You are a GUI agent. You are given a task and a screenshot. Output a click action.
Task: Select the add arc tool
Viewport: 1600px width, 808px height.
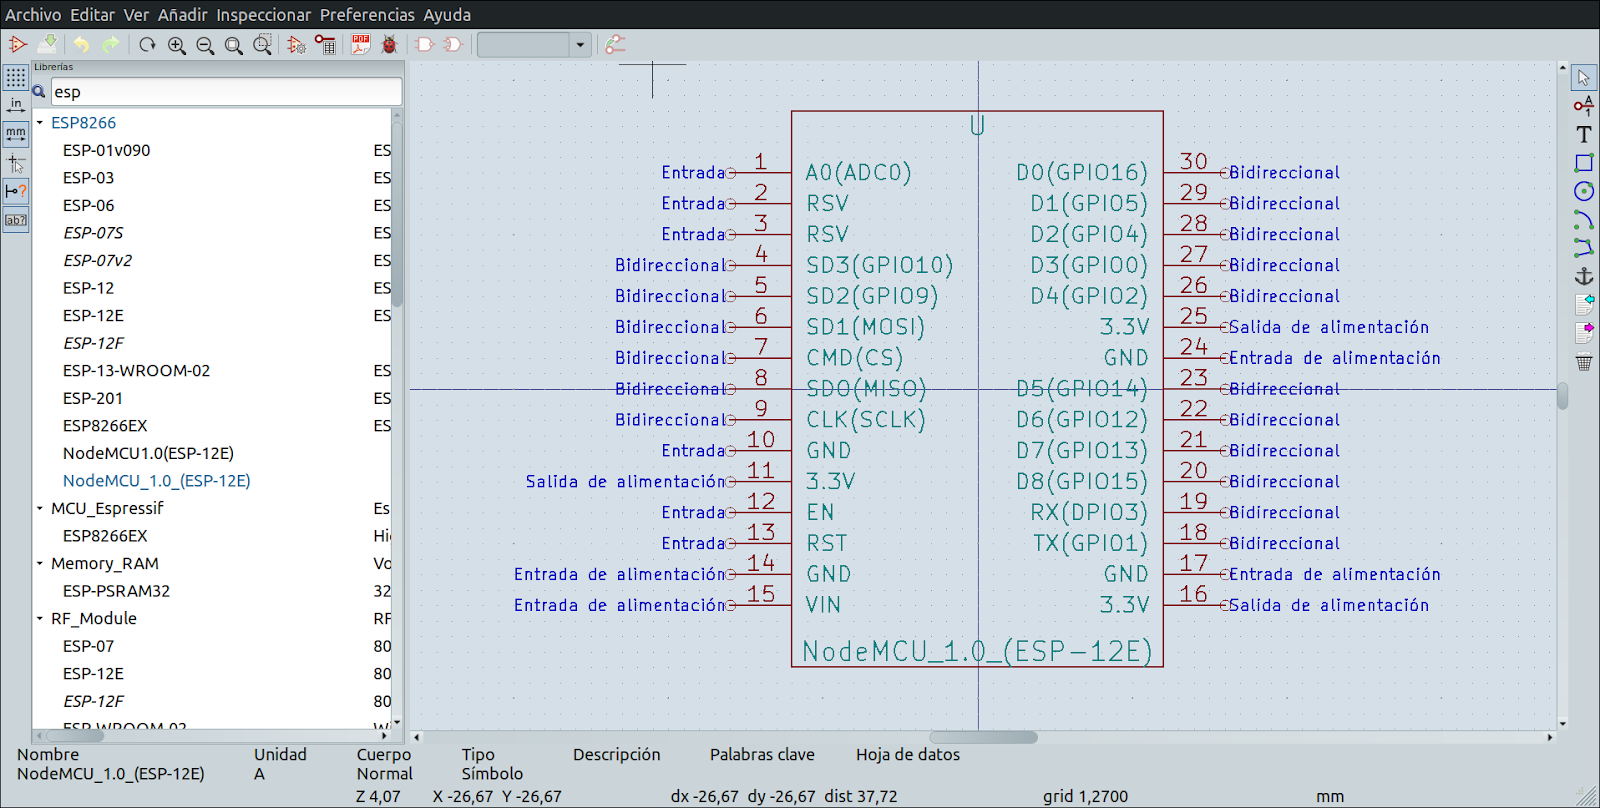click(x=1584, y=219)
